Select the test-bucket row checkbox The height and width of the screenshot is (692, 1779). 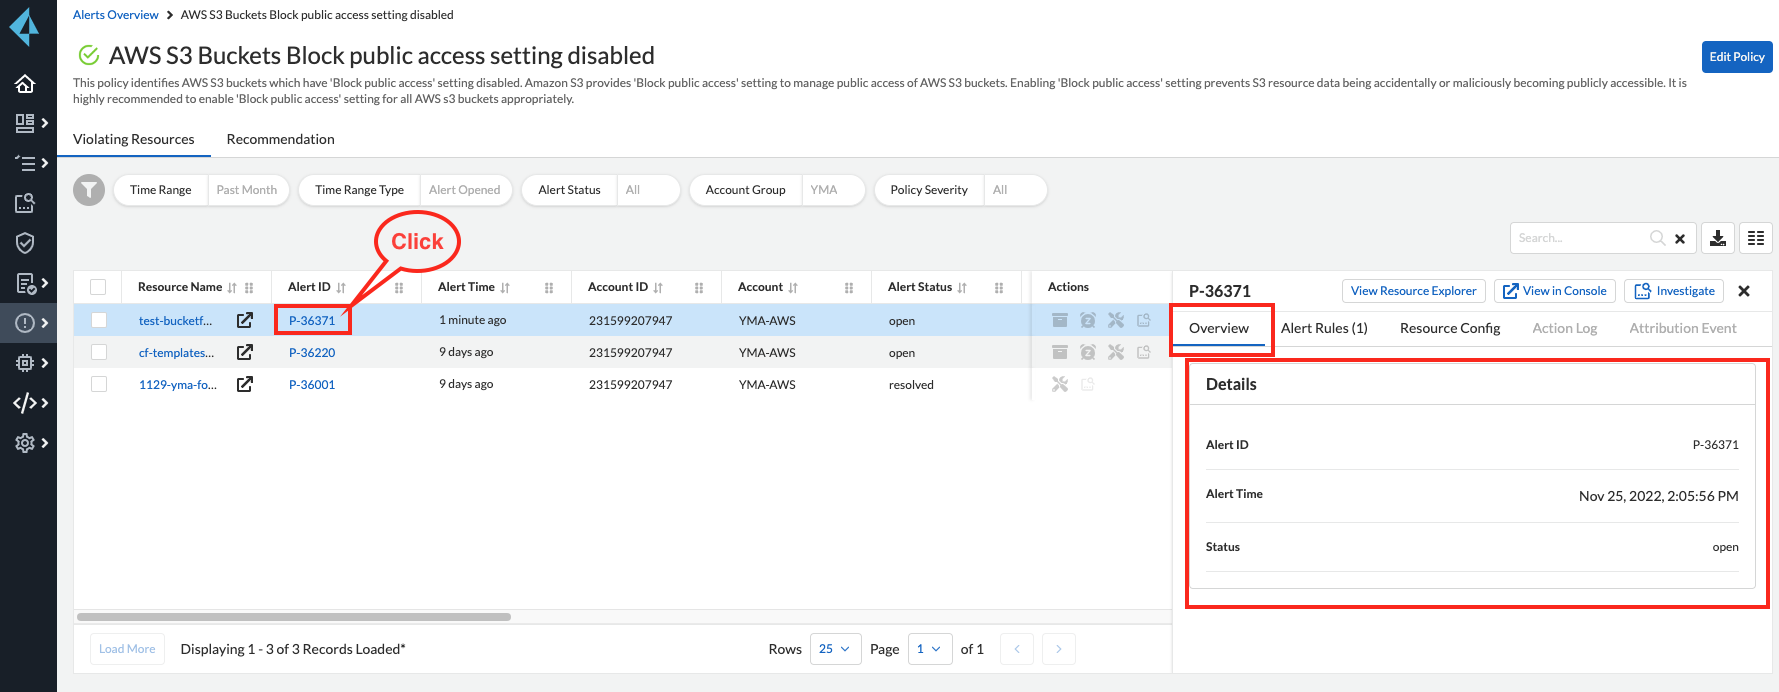(x=99, y=321)
